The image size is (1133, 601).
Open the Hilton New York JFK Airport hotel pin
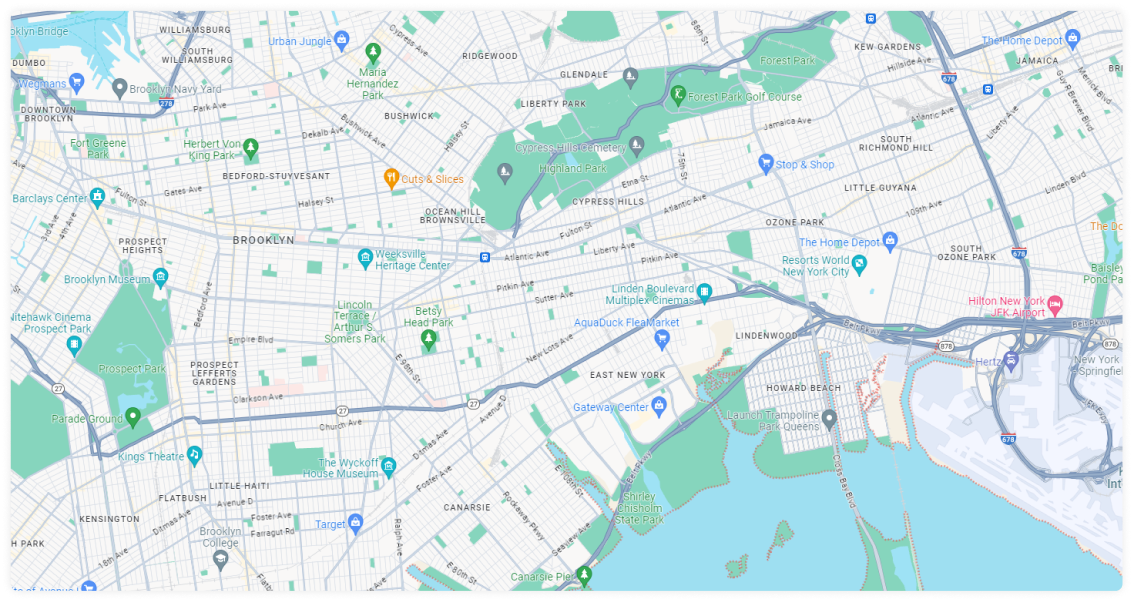(x=1055, y=305)
